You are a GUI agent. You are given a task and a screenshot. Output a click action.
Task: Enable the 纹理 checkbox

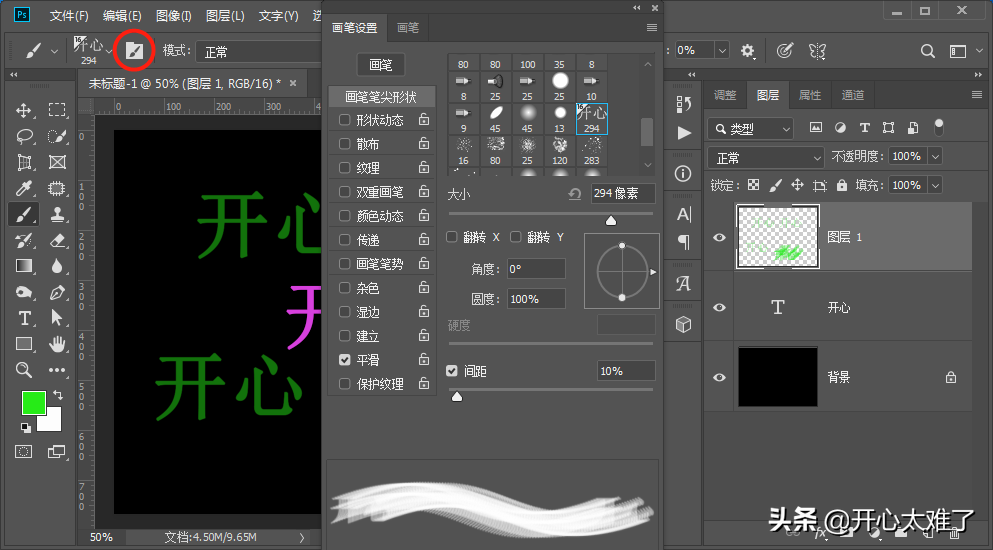tap(345, 168)
